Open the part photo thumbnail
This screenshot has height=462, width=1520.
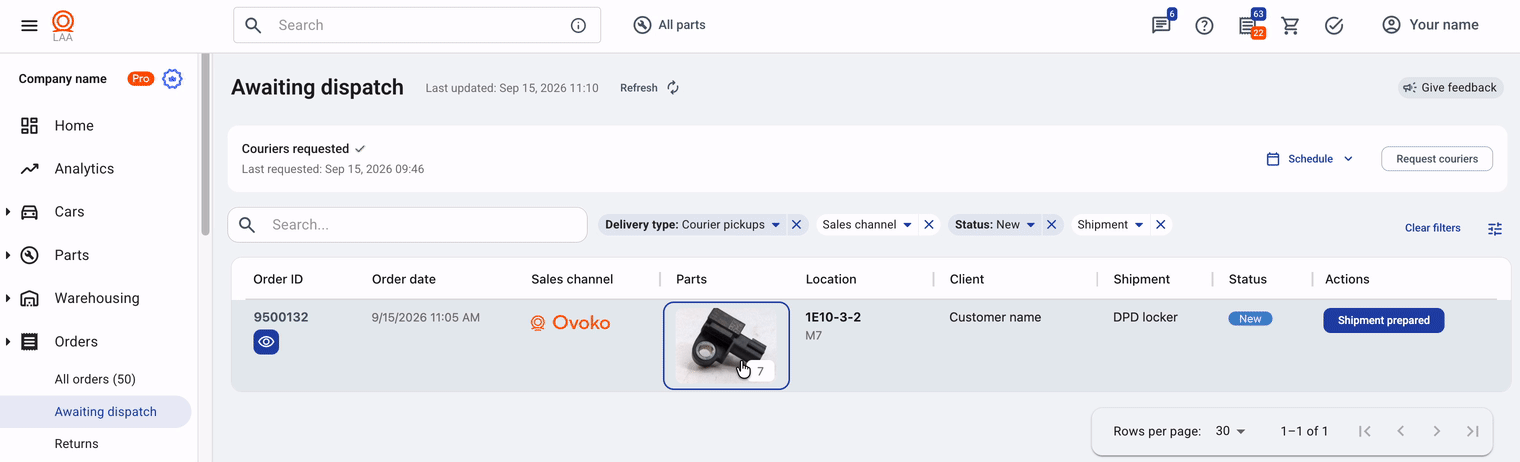pyautogui.click(x=726, y=345)
